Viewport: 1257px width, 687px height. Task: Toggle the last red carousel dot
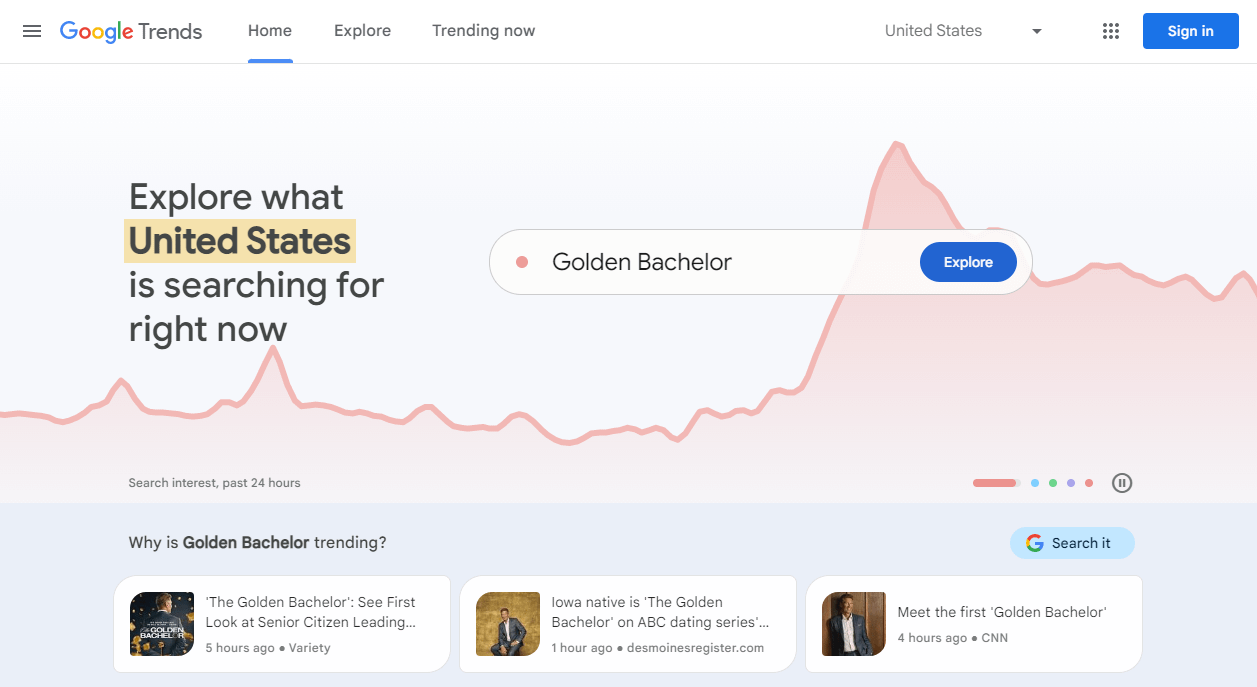click(1088, 482)
